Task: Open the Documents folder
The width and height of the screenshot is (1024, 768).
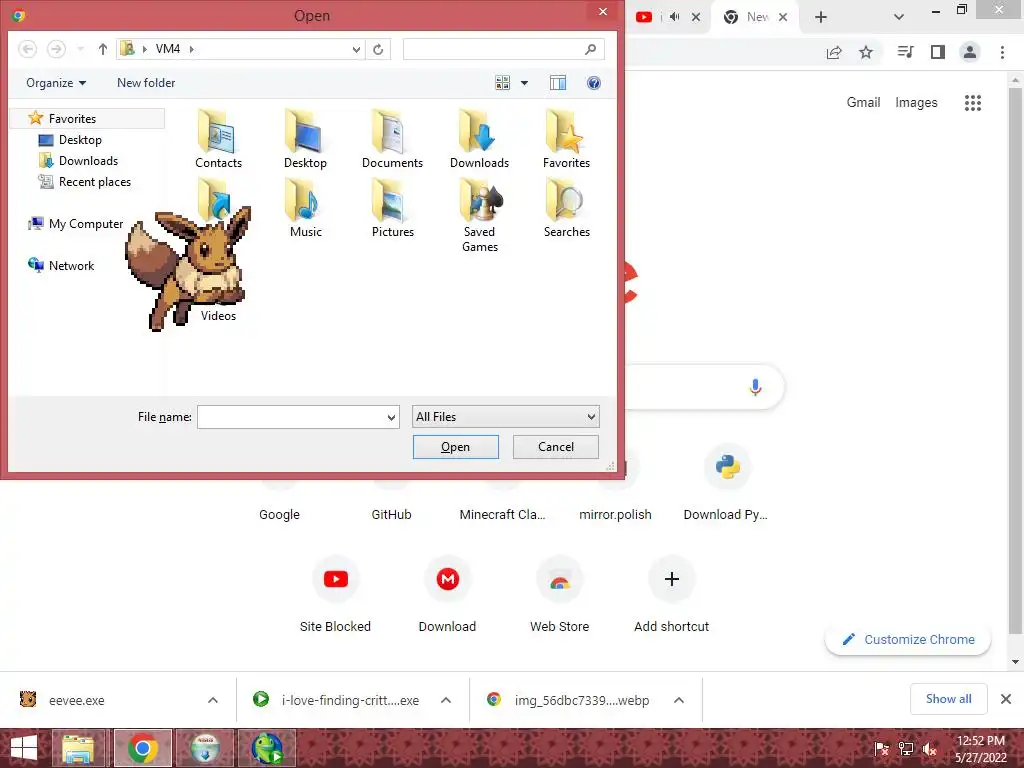Action: click(392, 140)
